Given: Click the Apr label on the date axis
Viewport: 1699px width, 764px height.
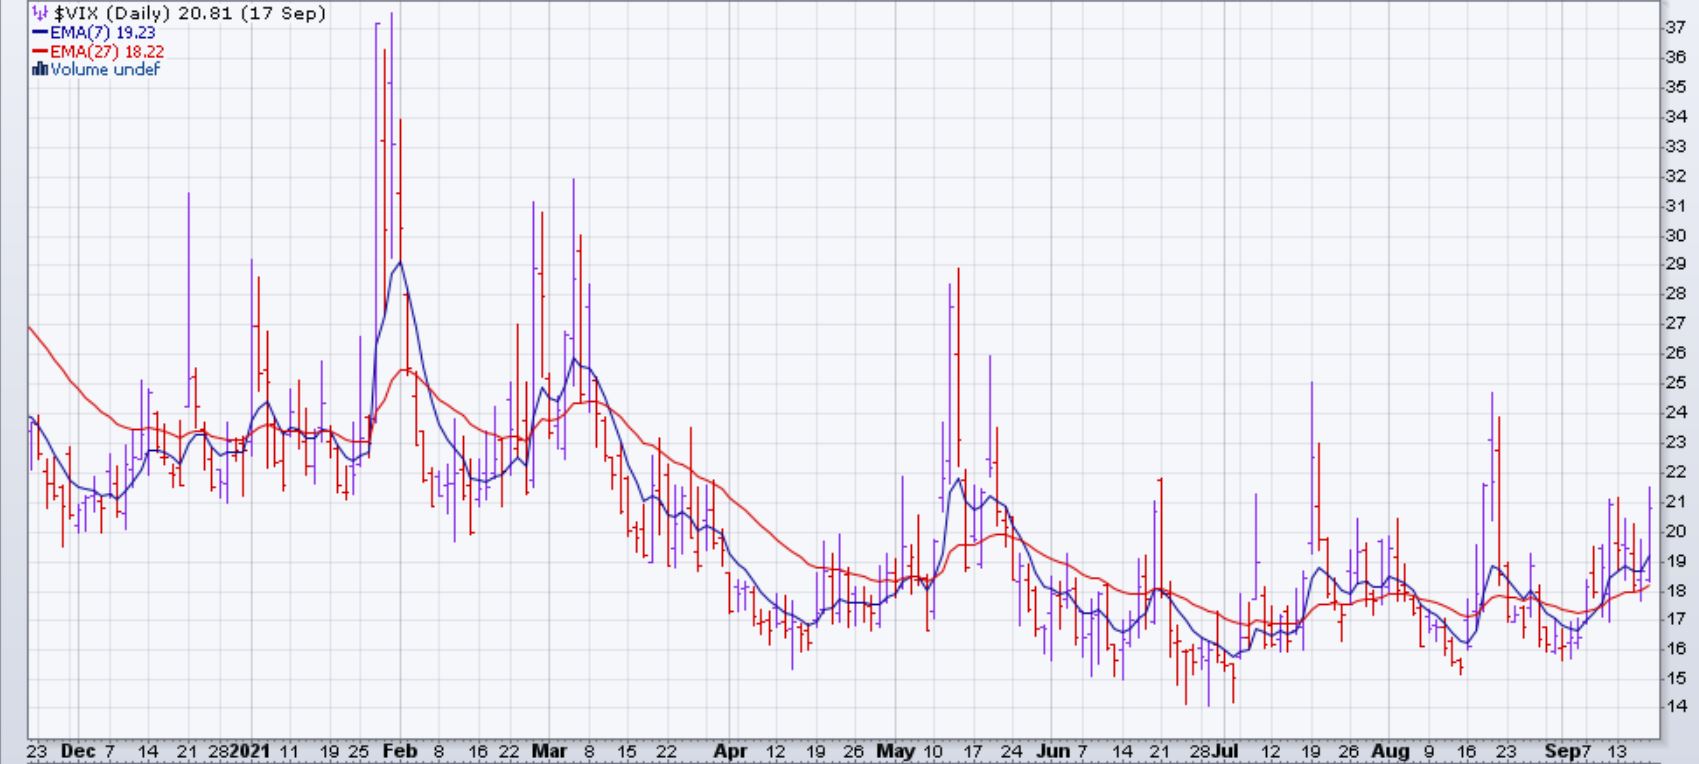Looking at the screenshot, I should [732, 751].
